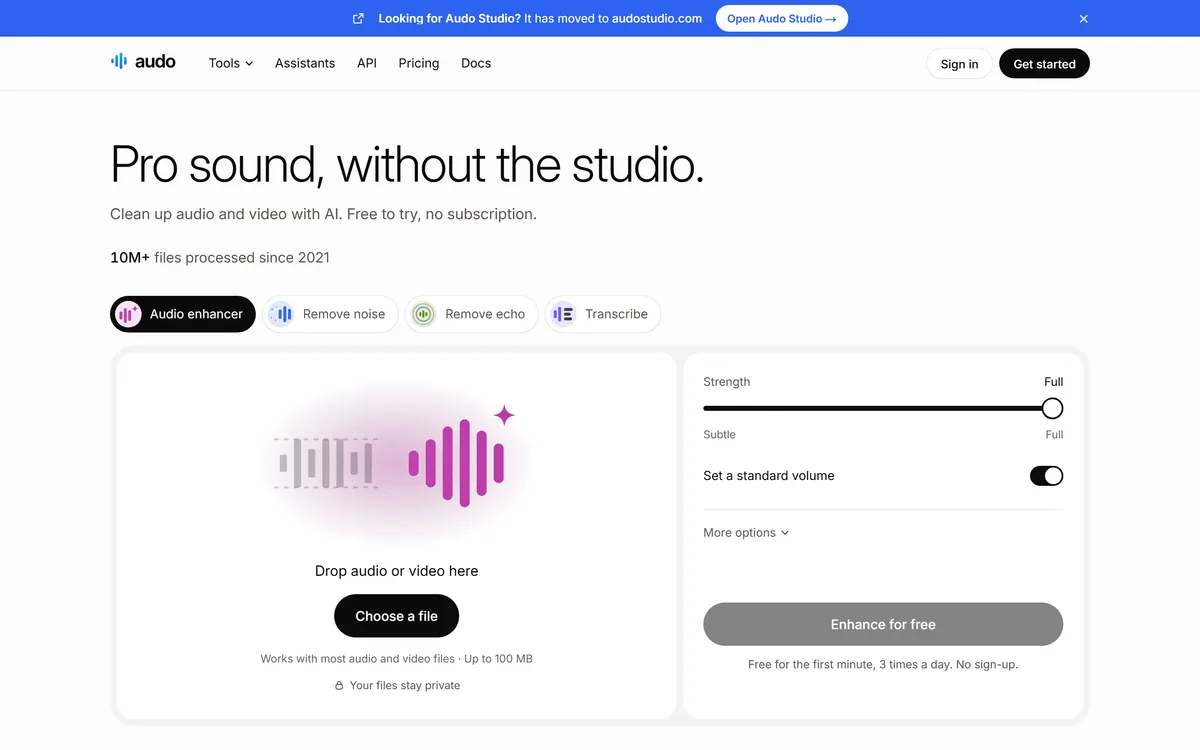Select the Remove noise tab
This screenshot has width=1200, height=750.
click(x=330, y=314)
